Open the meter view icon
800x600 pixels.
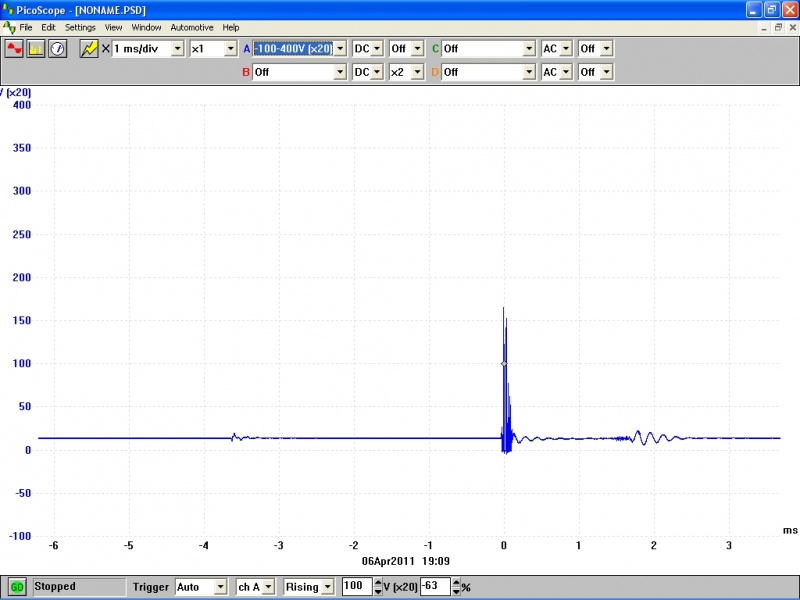pos(57,48)
